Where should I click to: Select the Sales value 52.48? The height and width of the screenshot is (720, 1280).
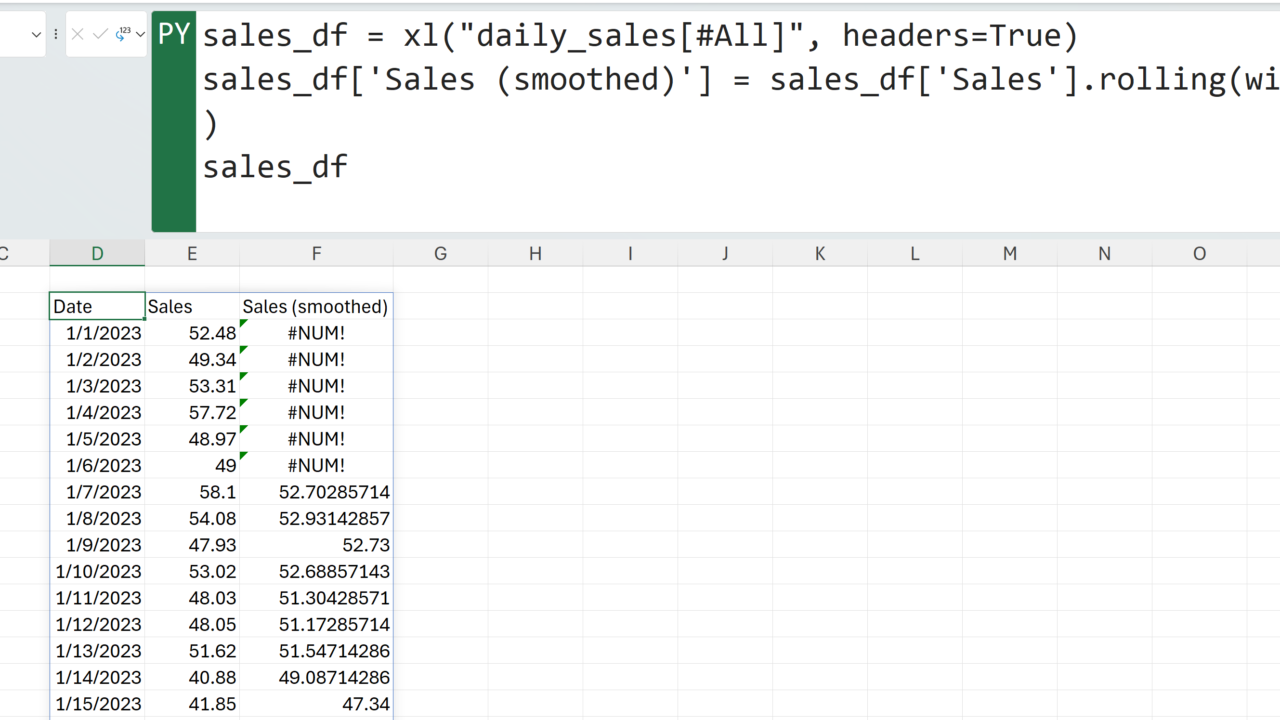point(192,333)
